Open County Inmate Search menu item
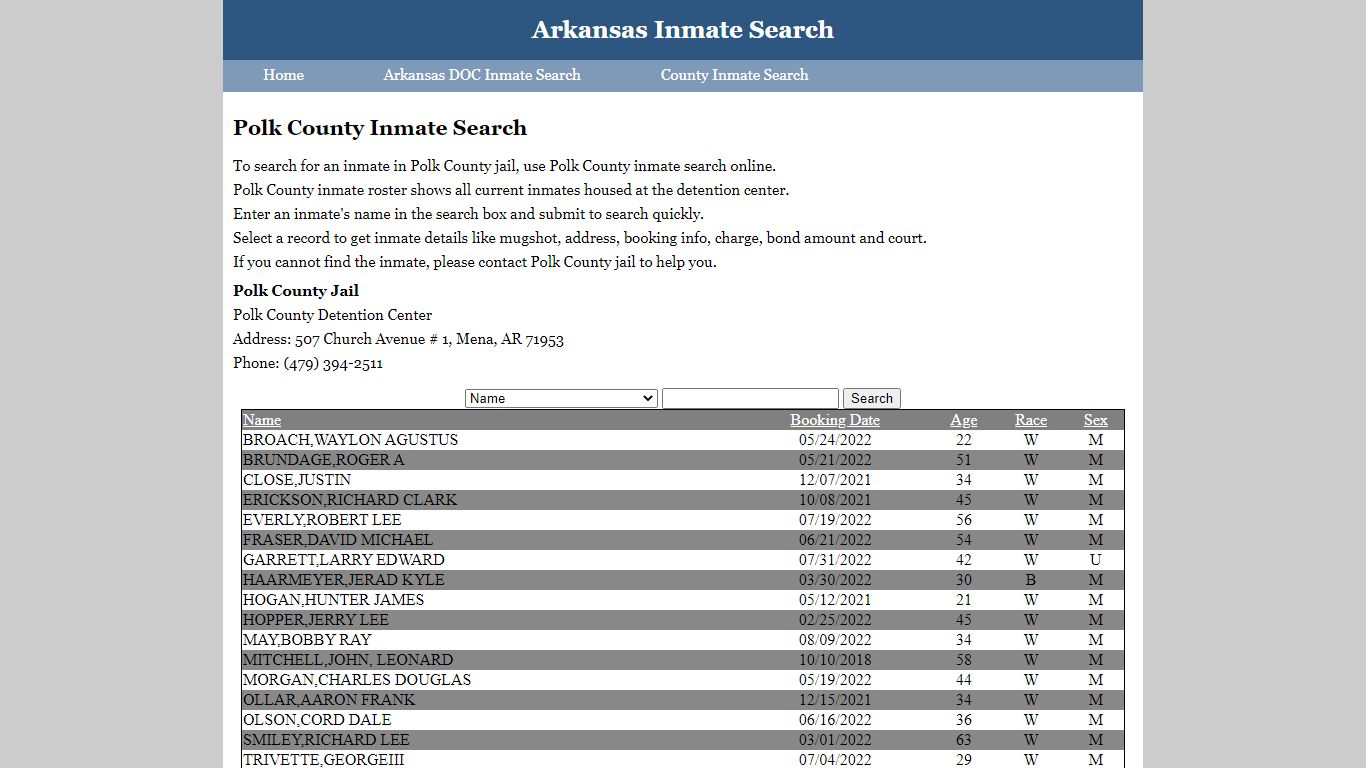This screenshot has width=1366, height=768. pos(734,75)
